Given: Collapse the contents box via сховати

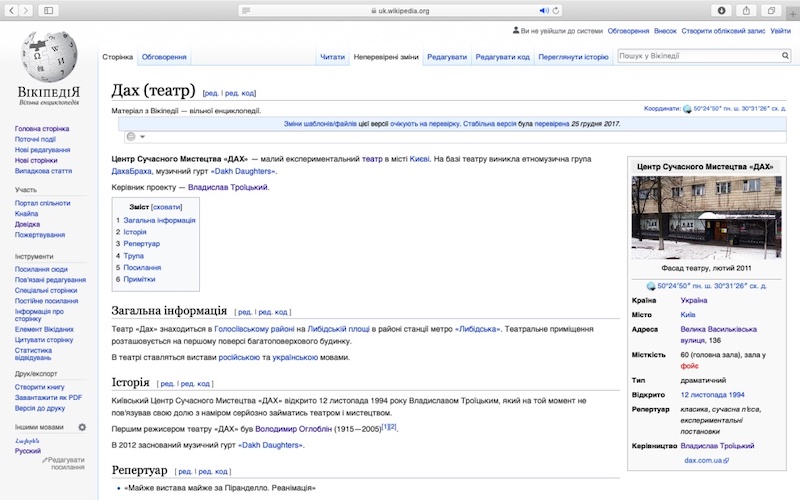Looking at the screenshot, I should point(167,207).
